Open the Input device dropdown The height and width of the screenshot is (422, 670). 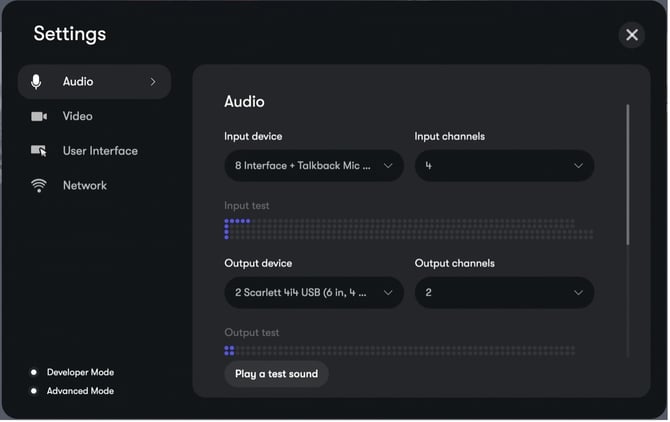pos(313,166)
